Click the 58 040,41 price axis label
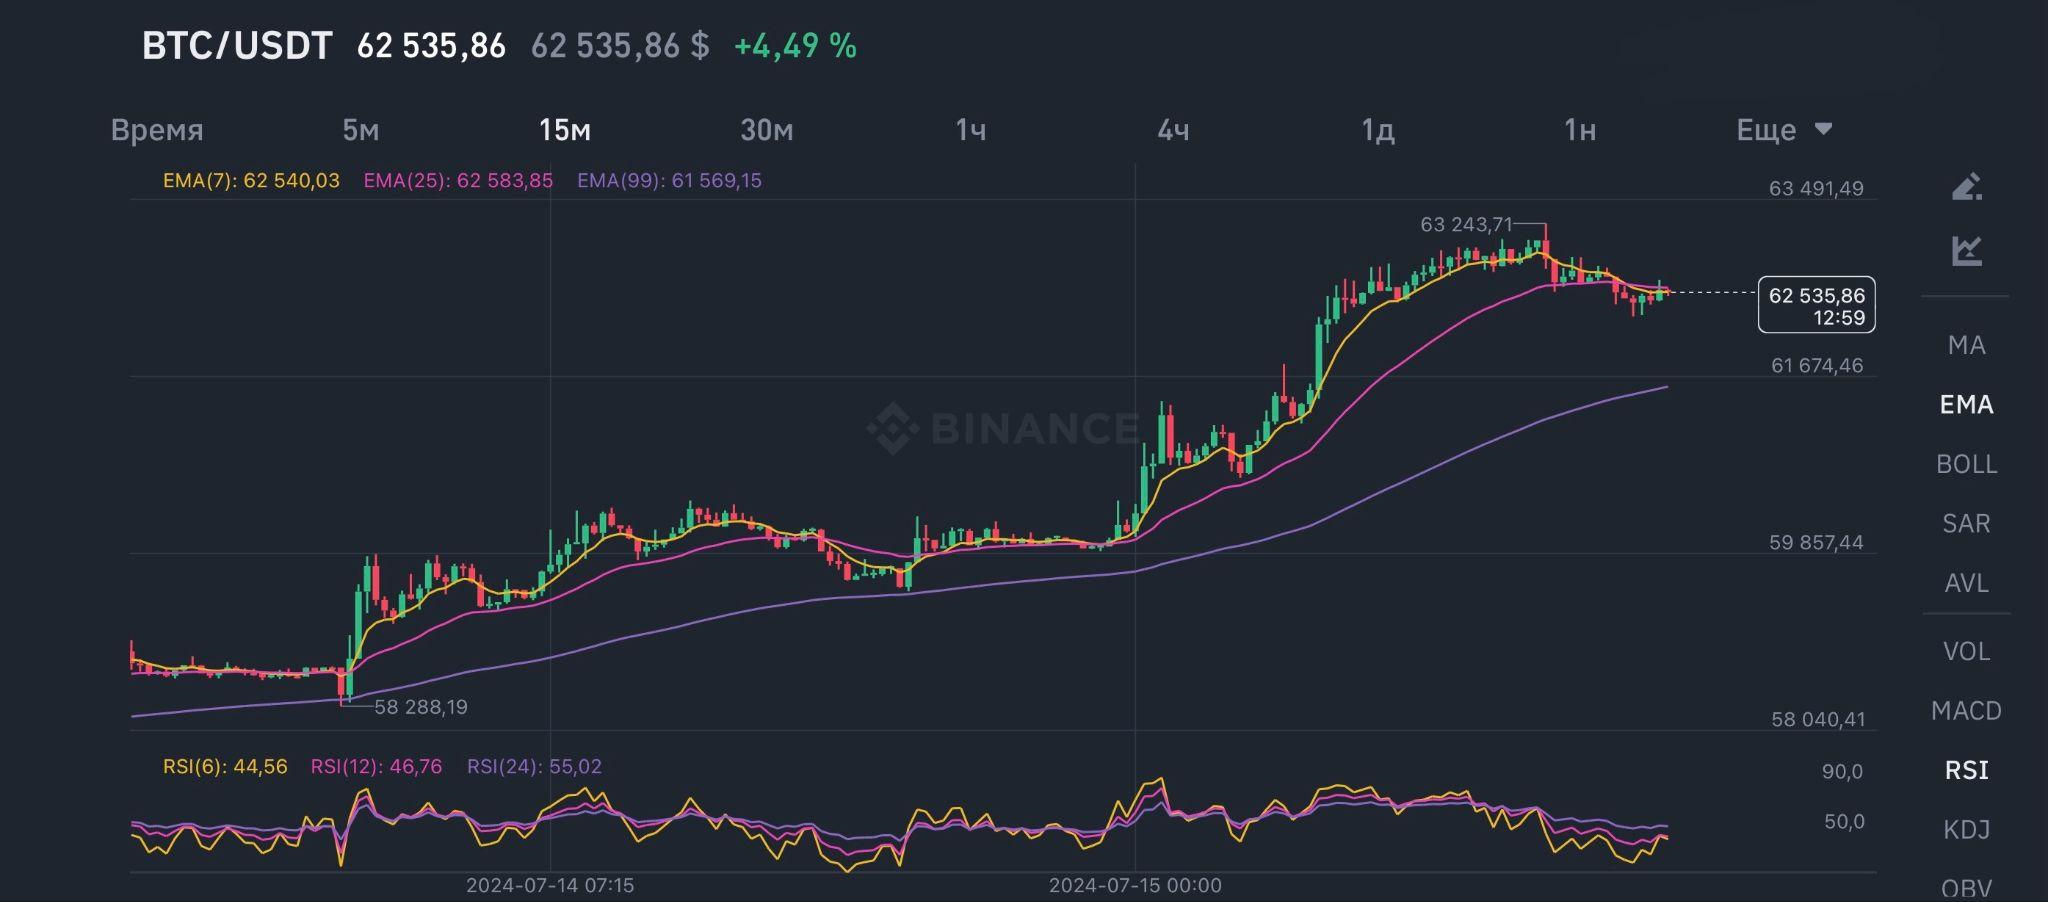 pyautogui.click(x=1818, y=720)
